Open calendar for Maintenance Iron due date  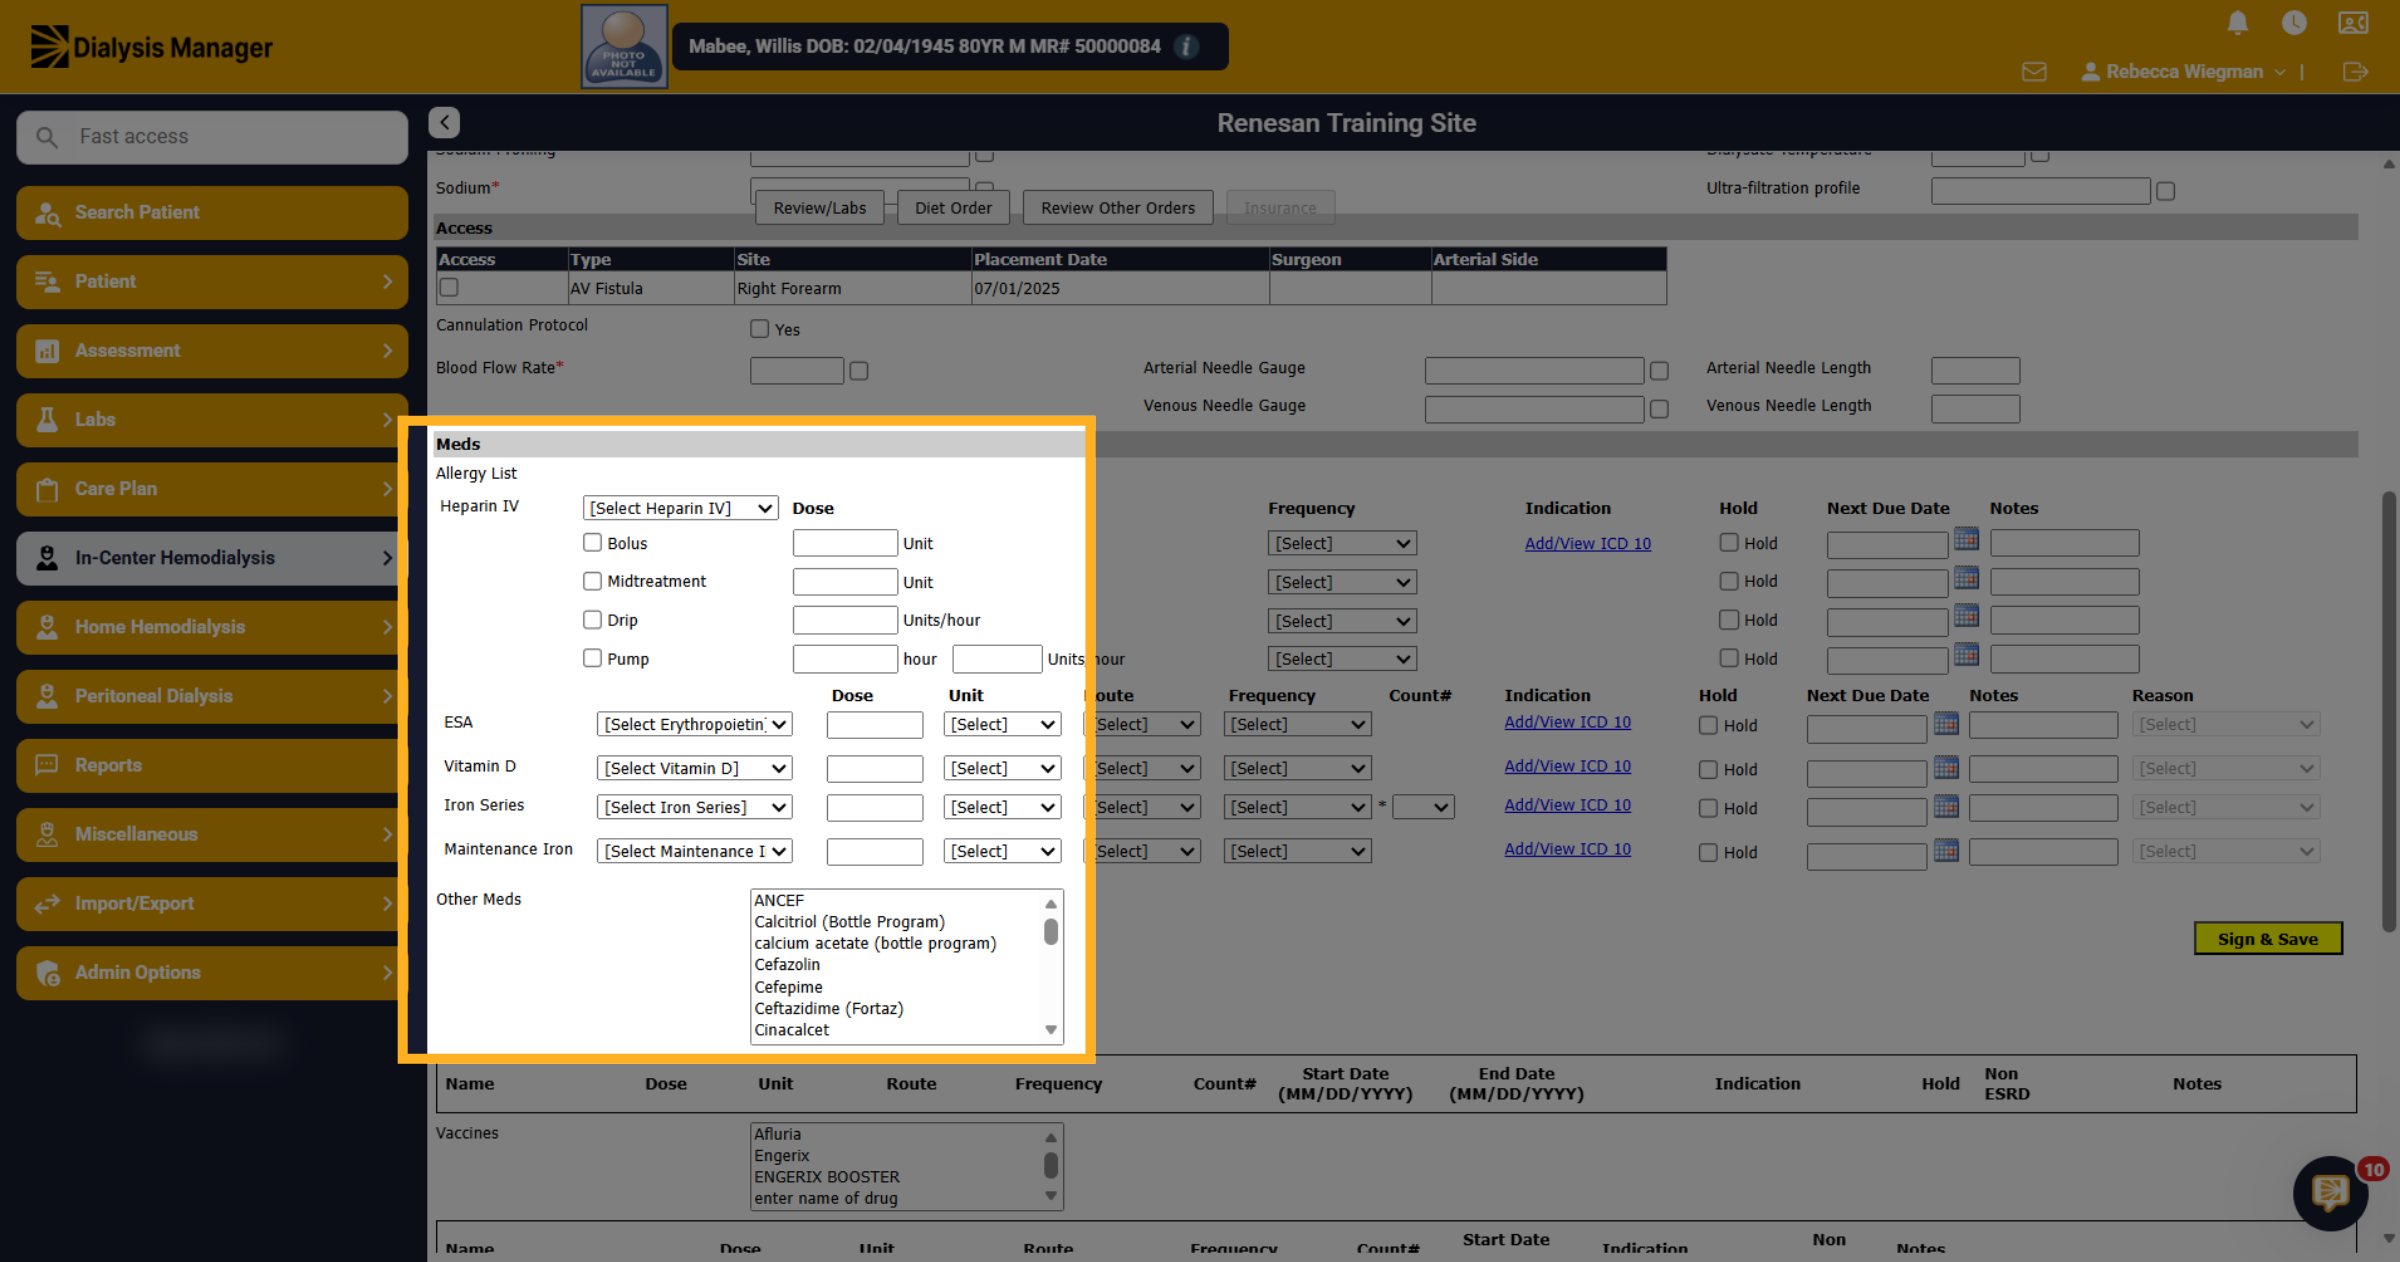click(1946, 850)
